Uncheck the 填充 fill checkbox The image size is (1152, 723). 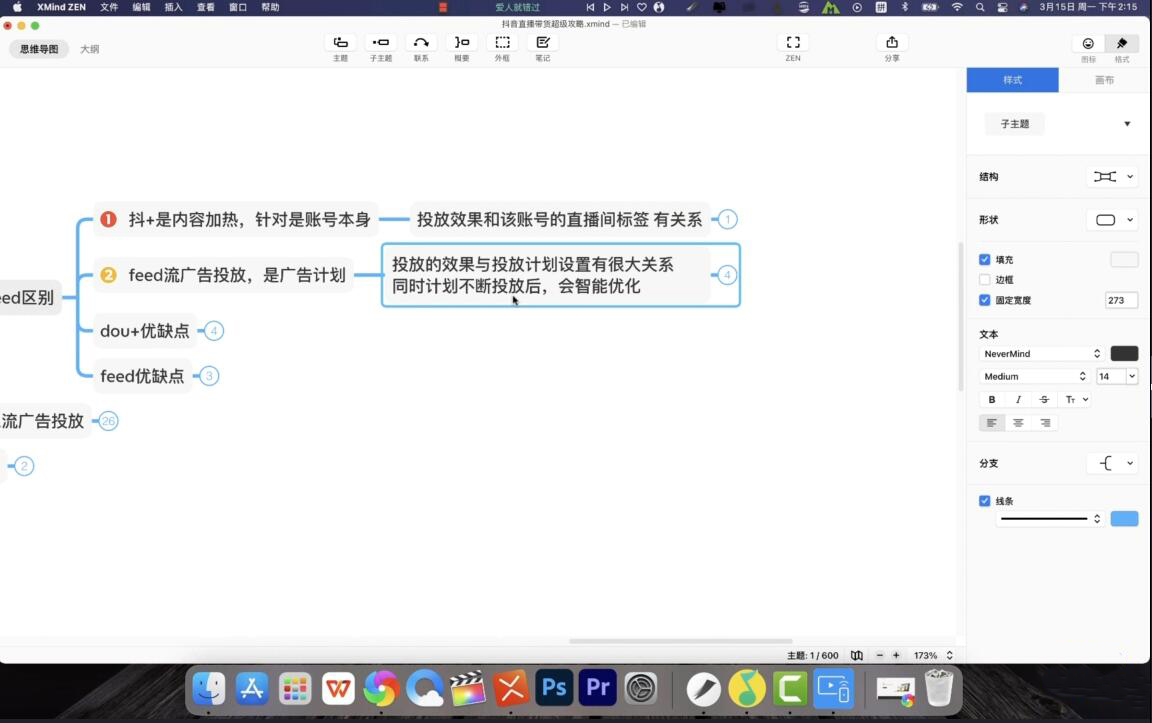tap(985, 260)
